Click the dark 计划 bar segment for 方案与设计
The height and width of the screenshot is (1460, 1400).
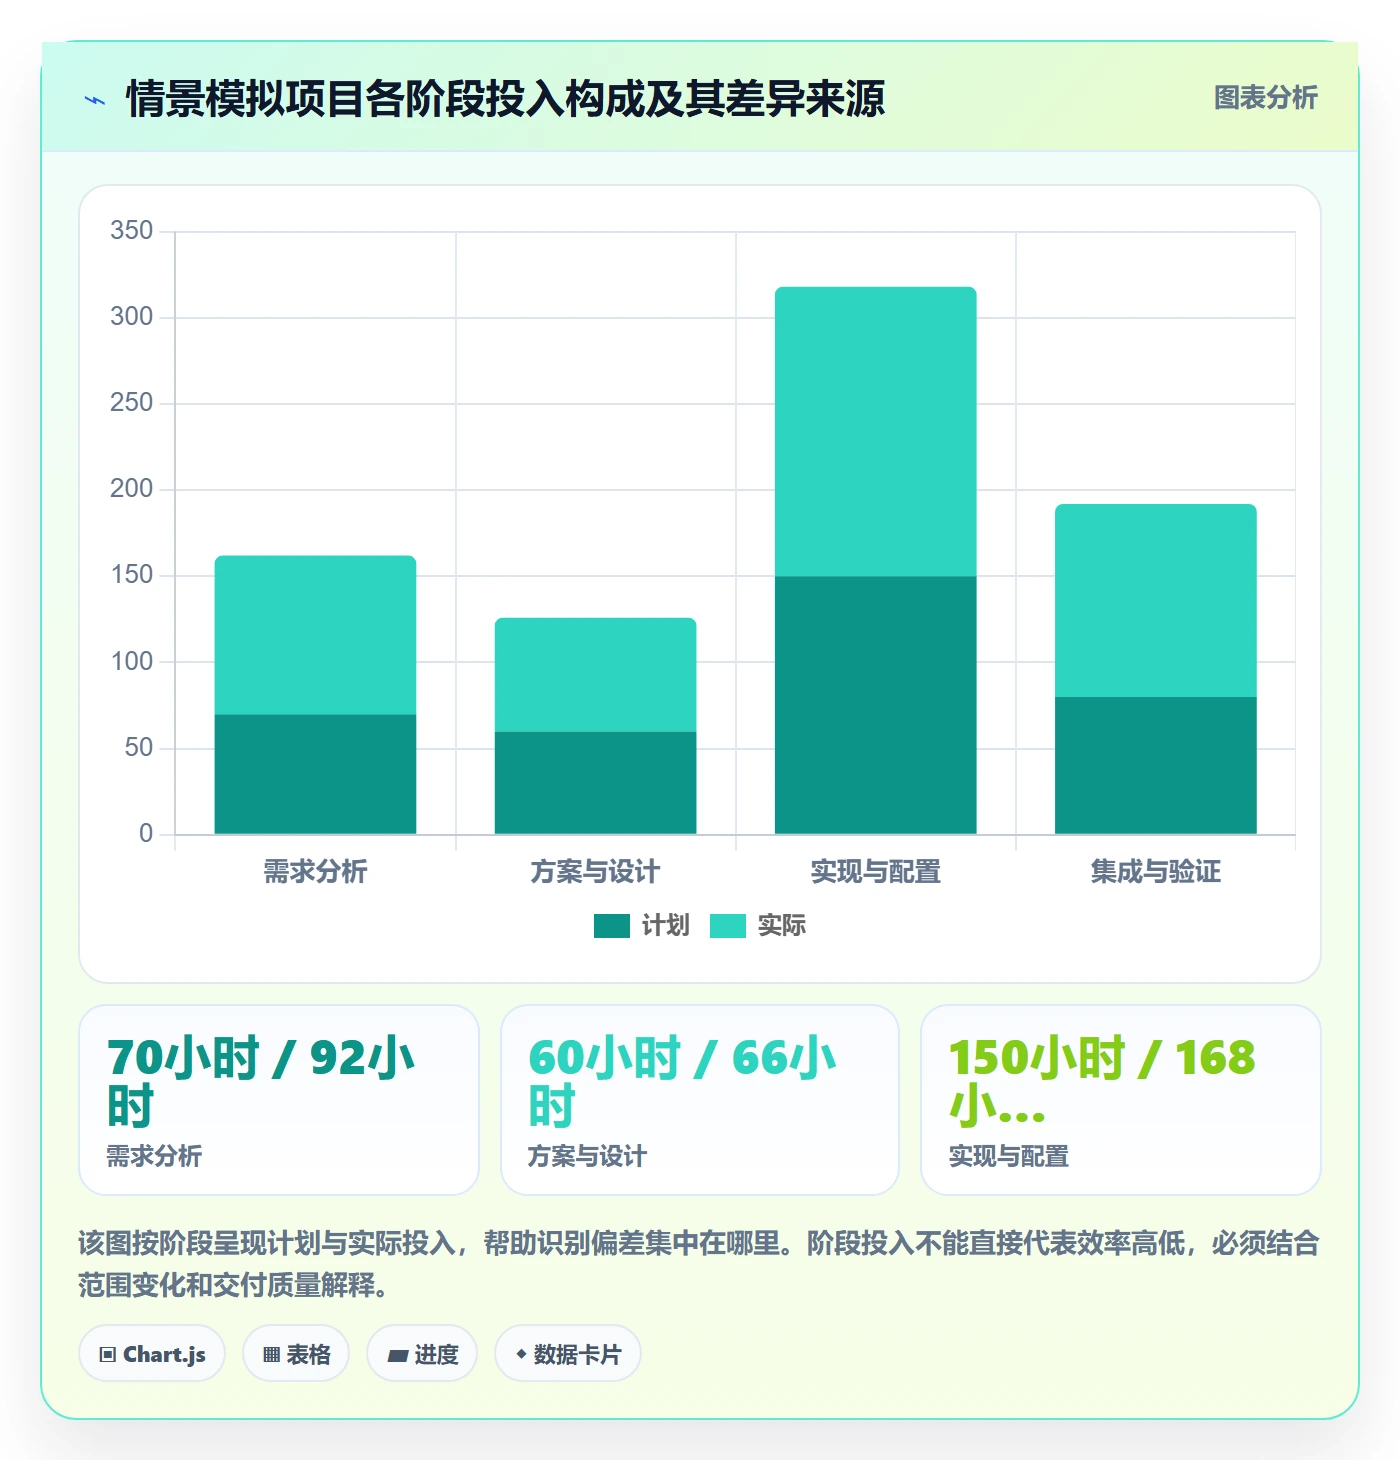pyautogui.click(x=595, y=783)
